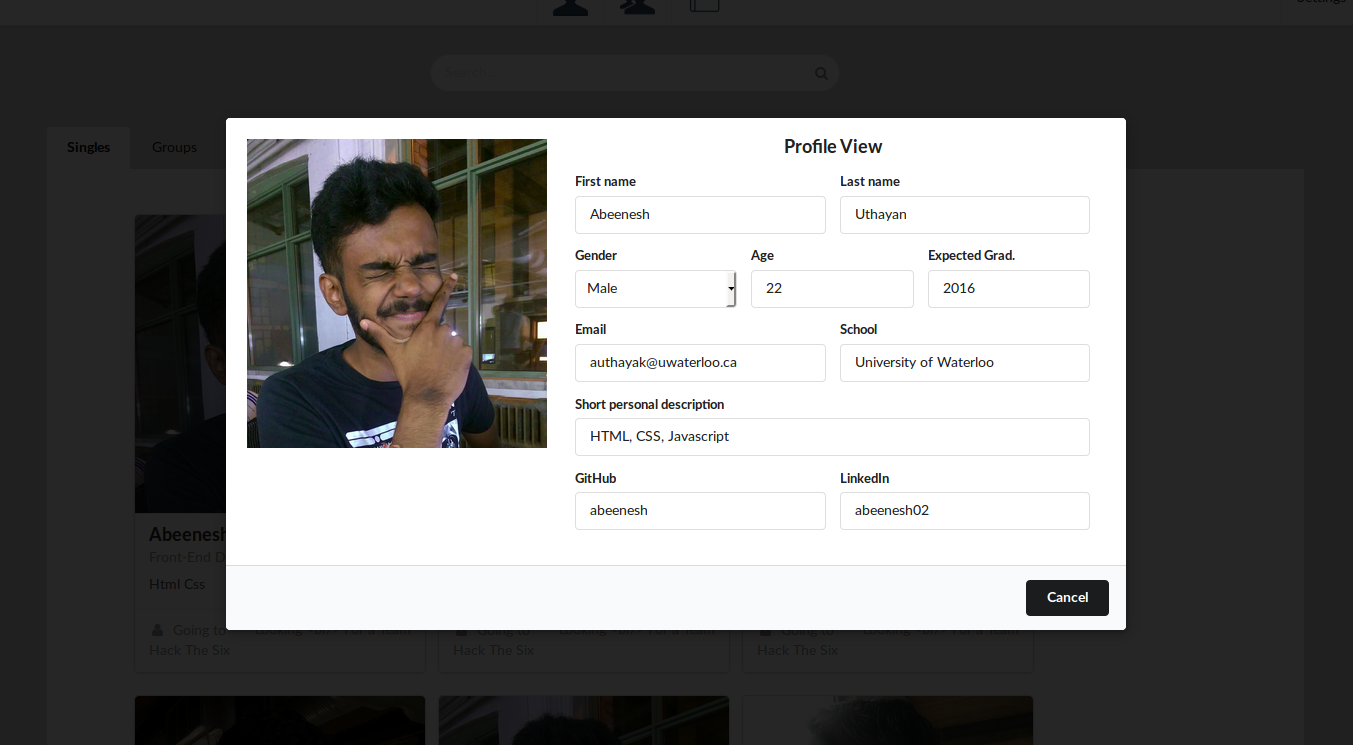
Task: Click the Profile View heading
Action: pos(833,146)
